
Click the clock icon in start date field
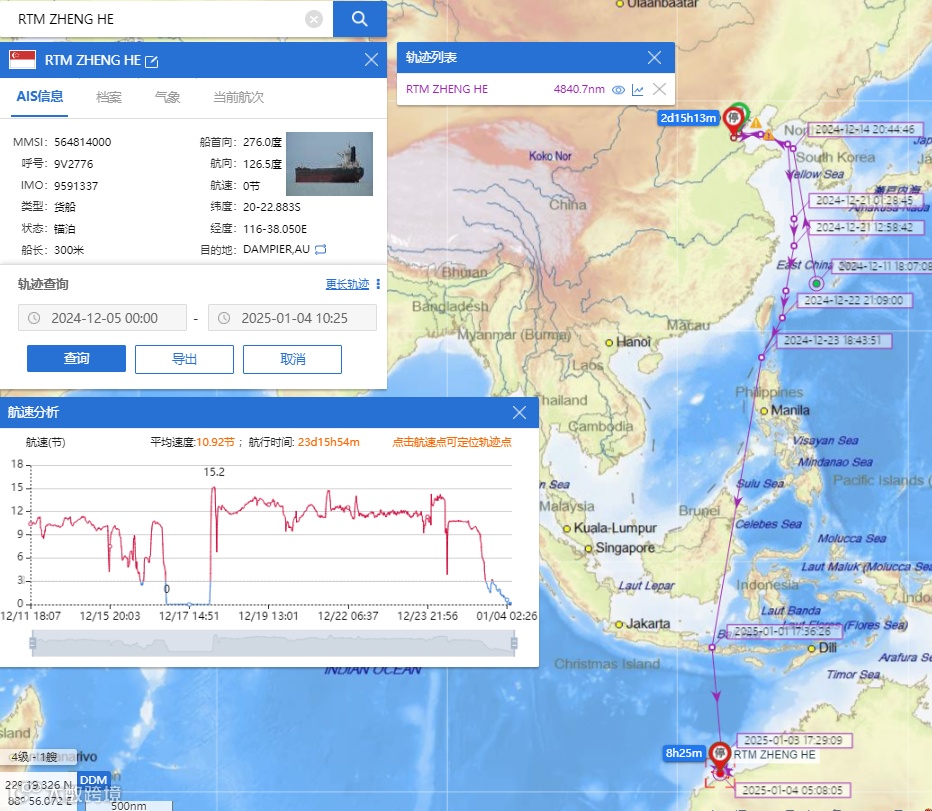pos(34,318)
